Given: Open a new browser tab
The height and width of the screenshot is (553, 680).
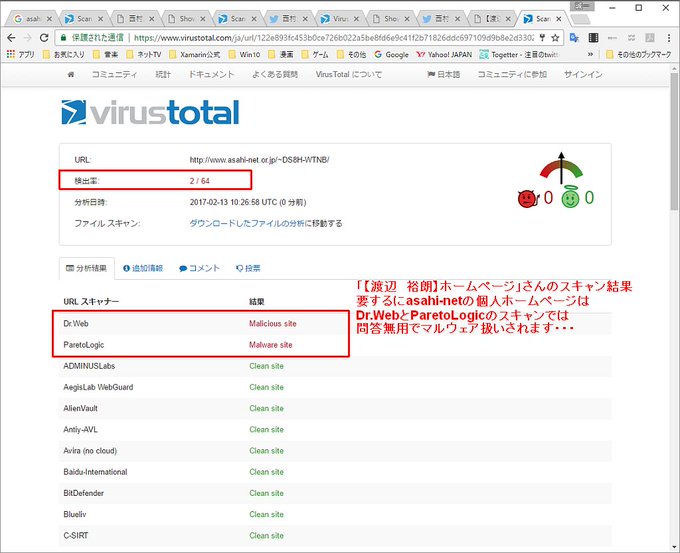Looking at the screenshot, I should [580, 20].
